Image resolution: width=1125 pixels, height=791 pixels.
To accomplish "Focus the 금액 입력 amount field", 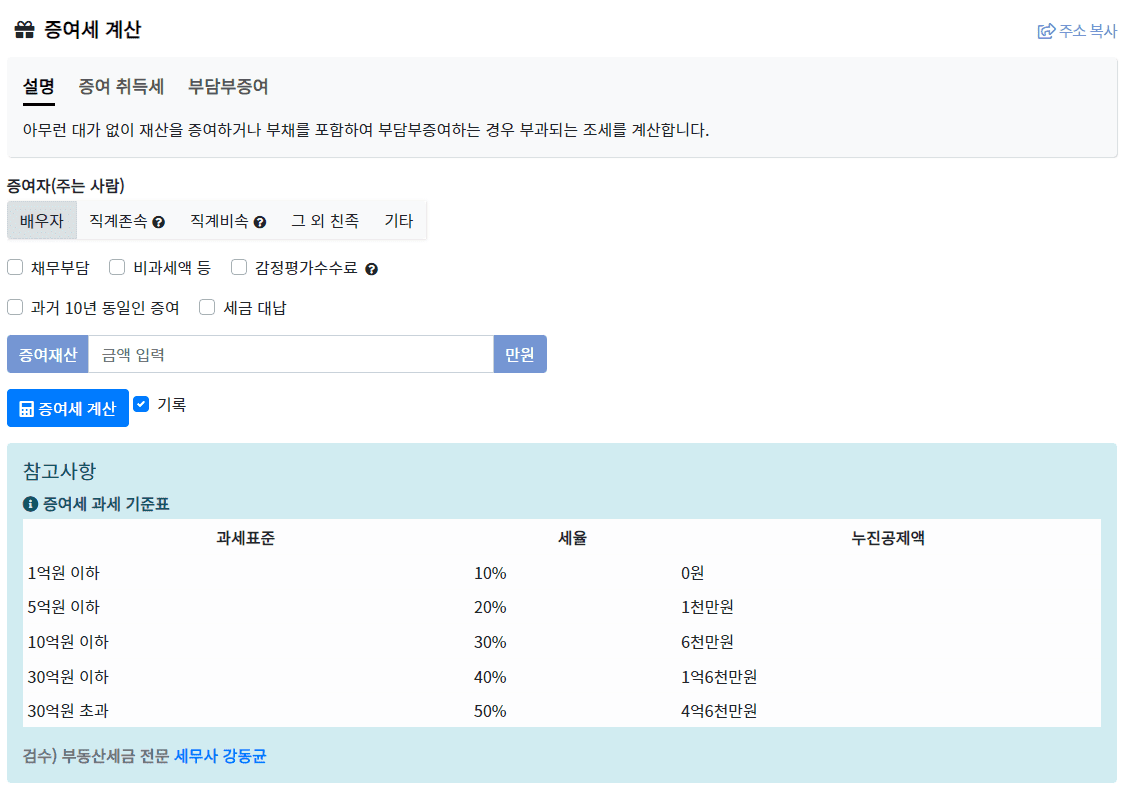I will pos(291,354).
